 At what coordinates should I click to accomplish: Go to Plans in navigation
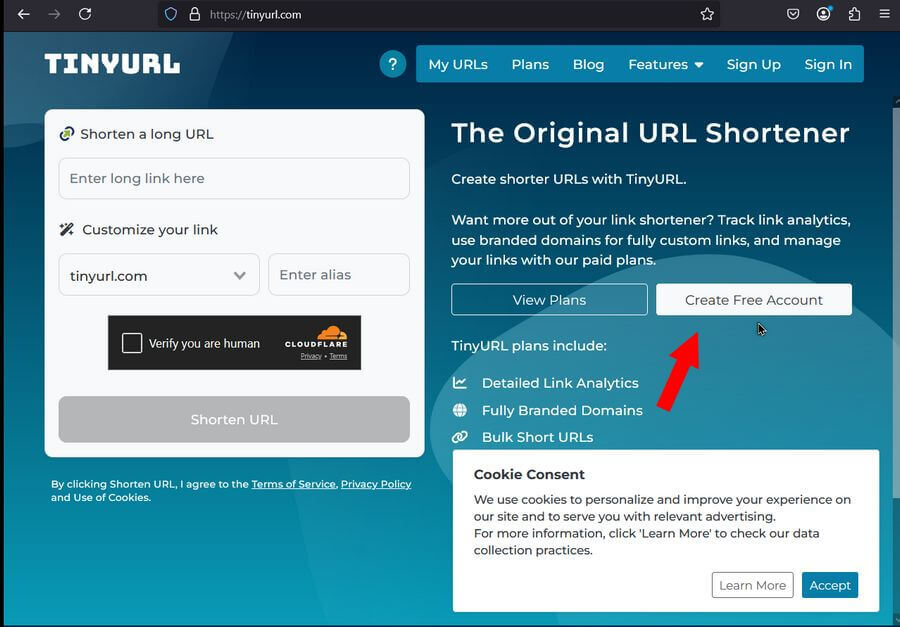530,64
